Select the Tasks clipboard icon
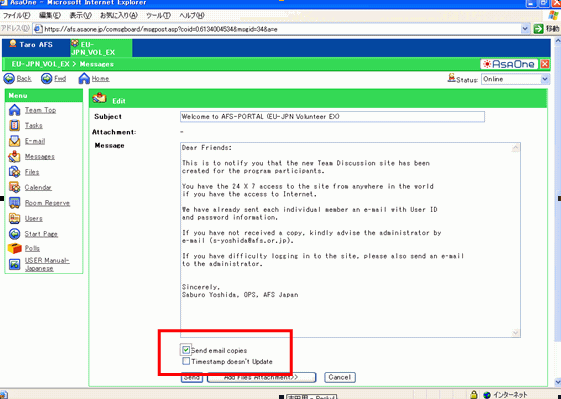Screen dimensions: 561x399 click(14, 125)
